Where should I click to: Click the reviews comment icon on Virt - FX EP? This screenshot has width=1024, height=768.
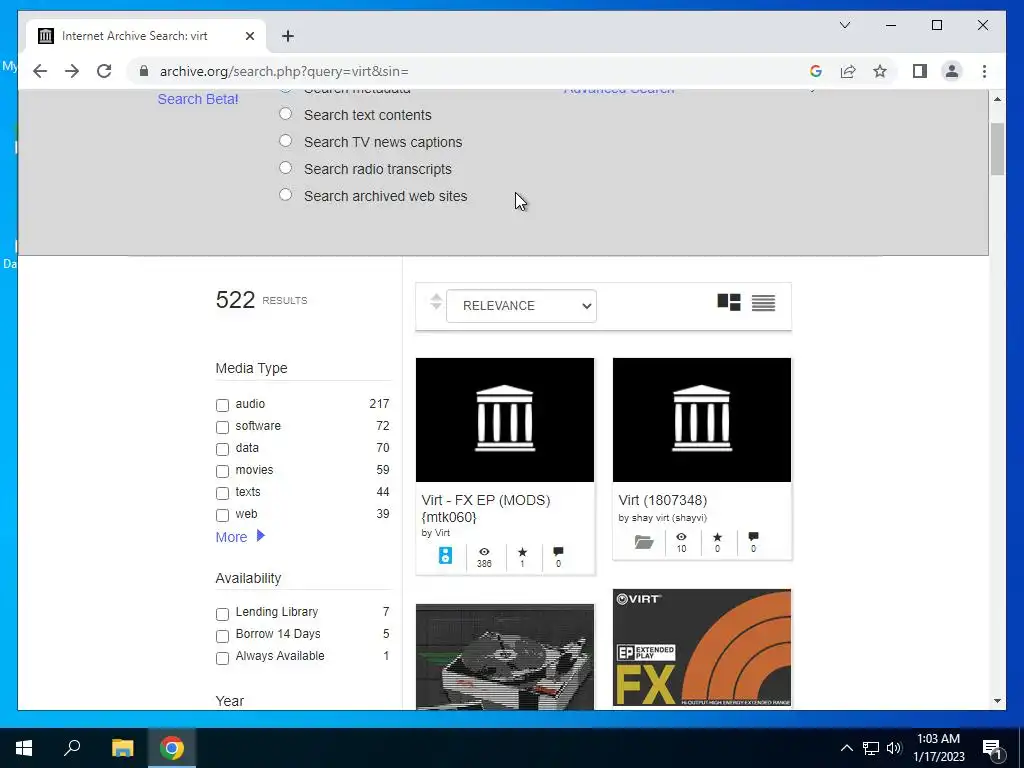558,552
